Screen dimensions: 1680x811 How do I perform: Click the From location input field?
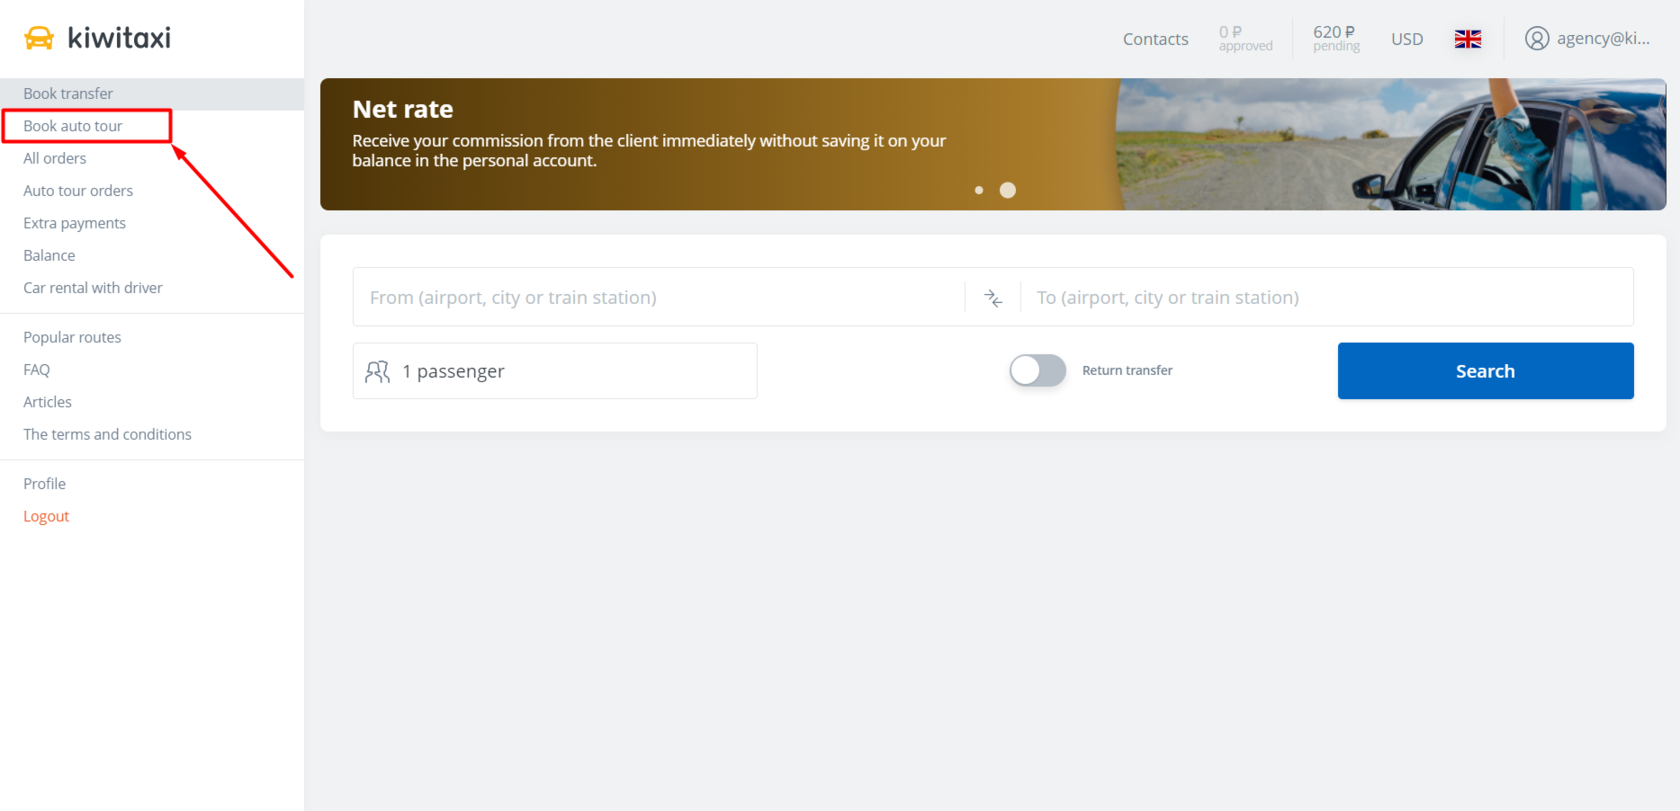[660, 298]
